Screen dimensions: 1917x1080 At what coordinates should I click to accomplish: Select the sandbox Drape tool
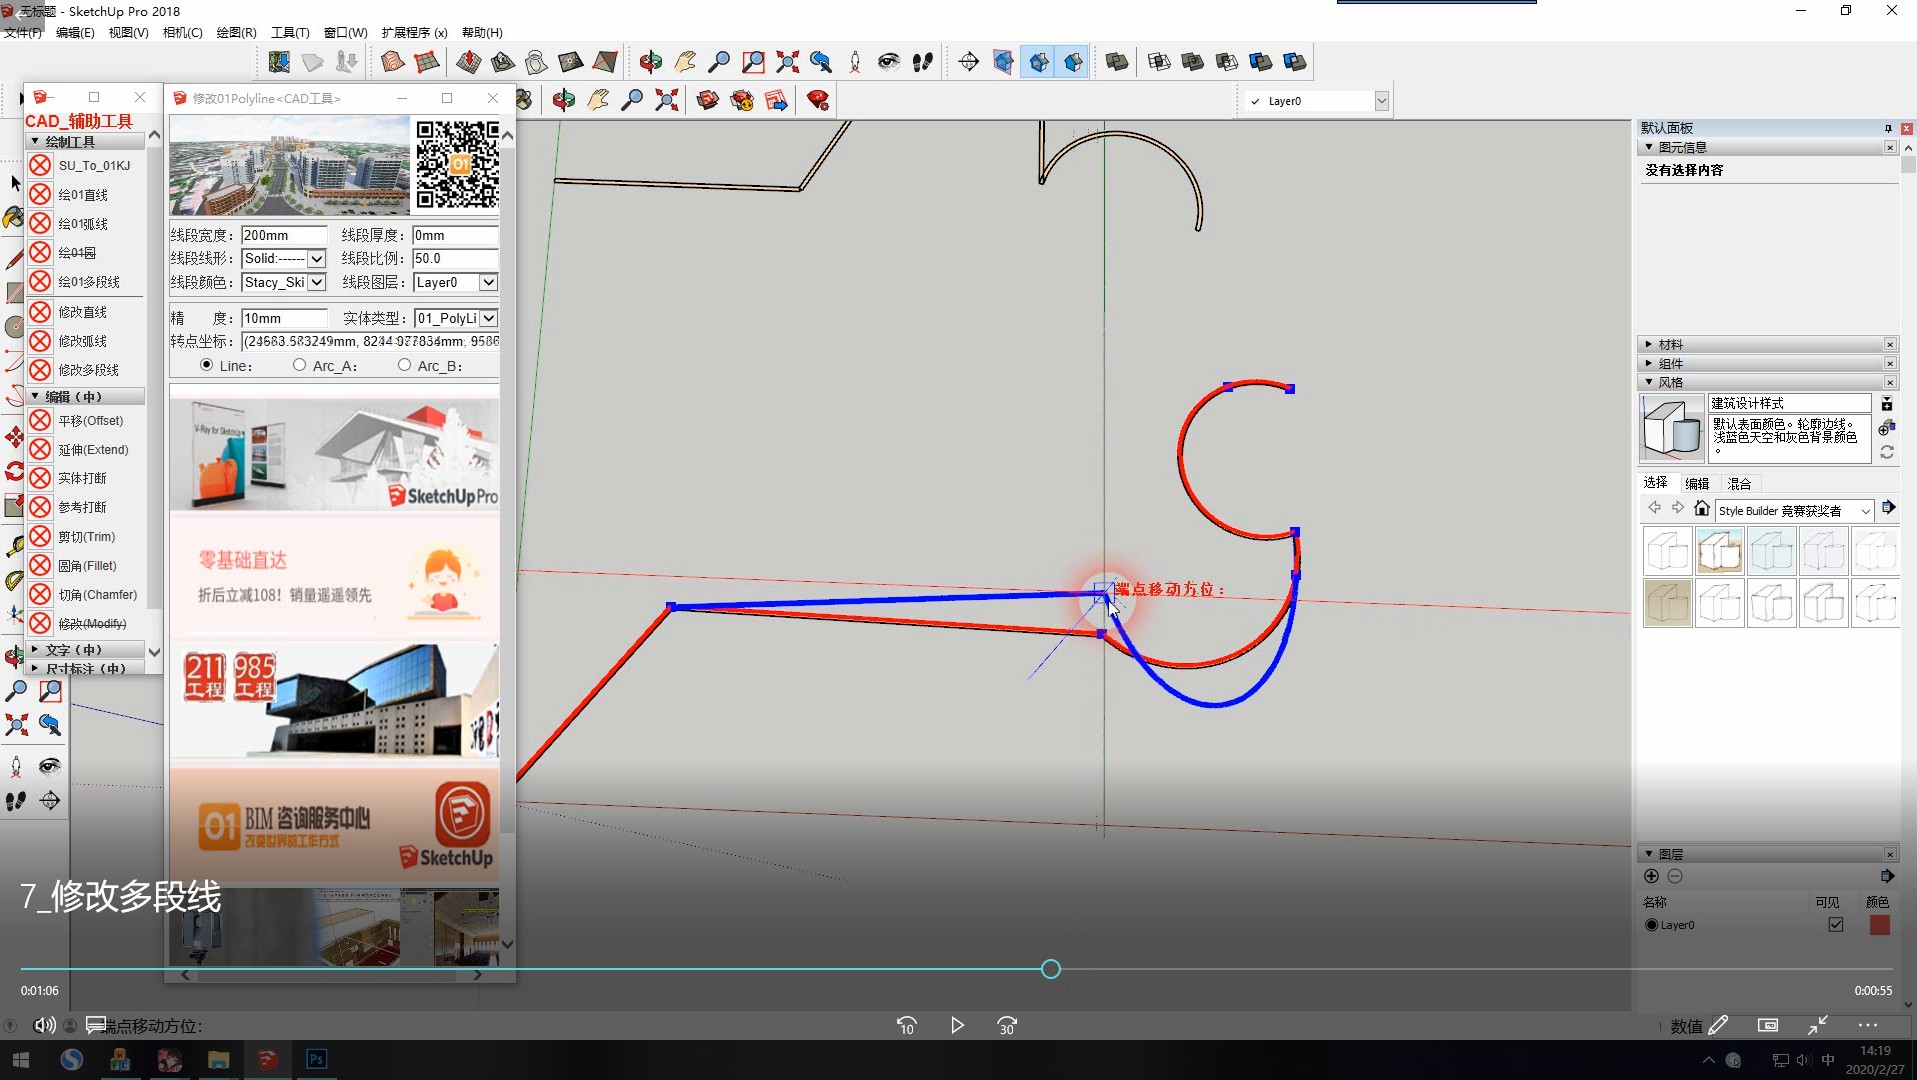[x=536, y=62]
